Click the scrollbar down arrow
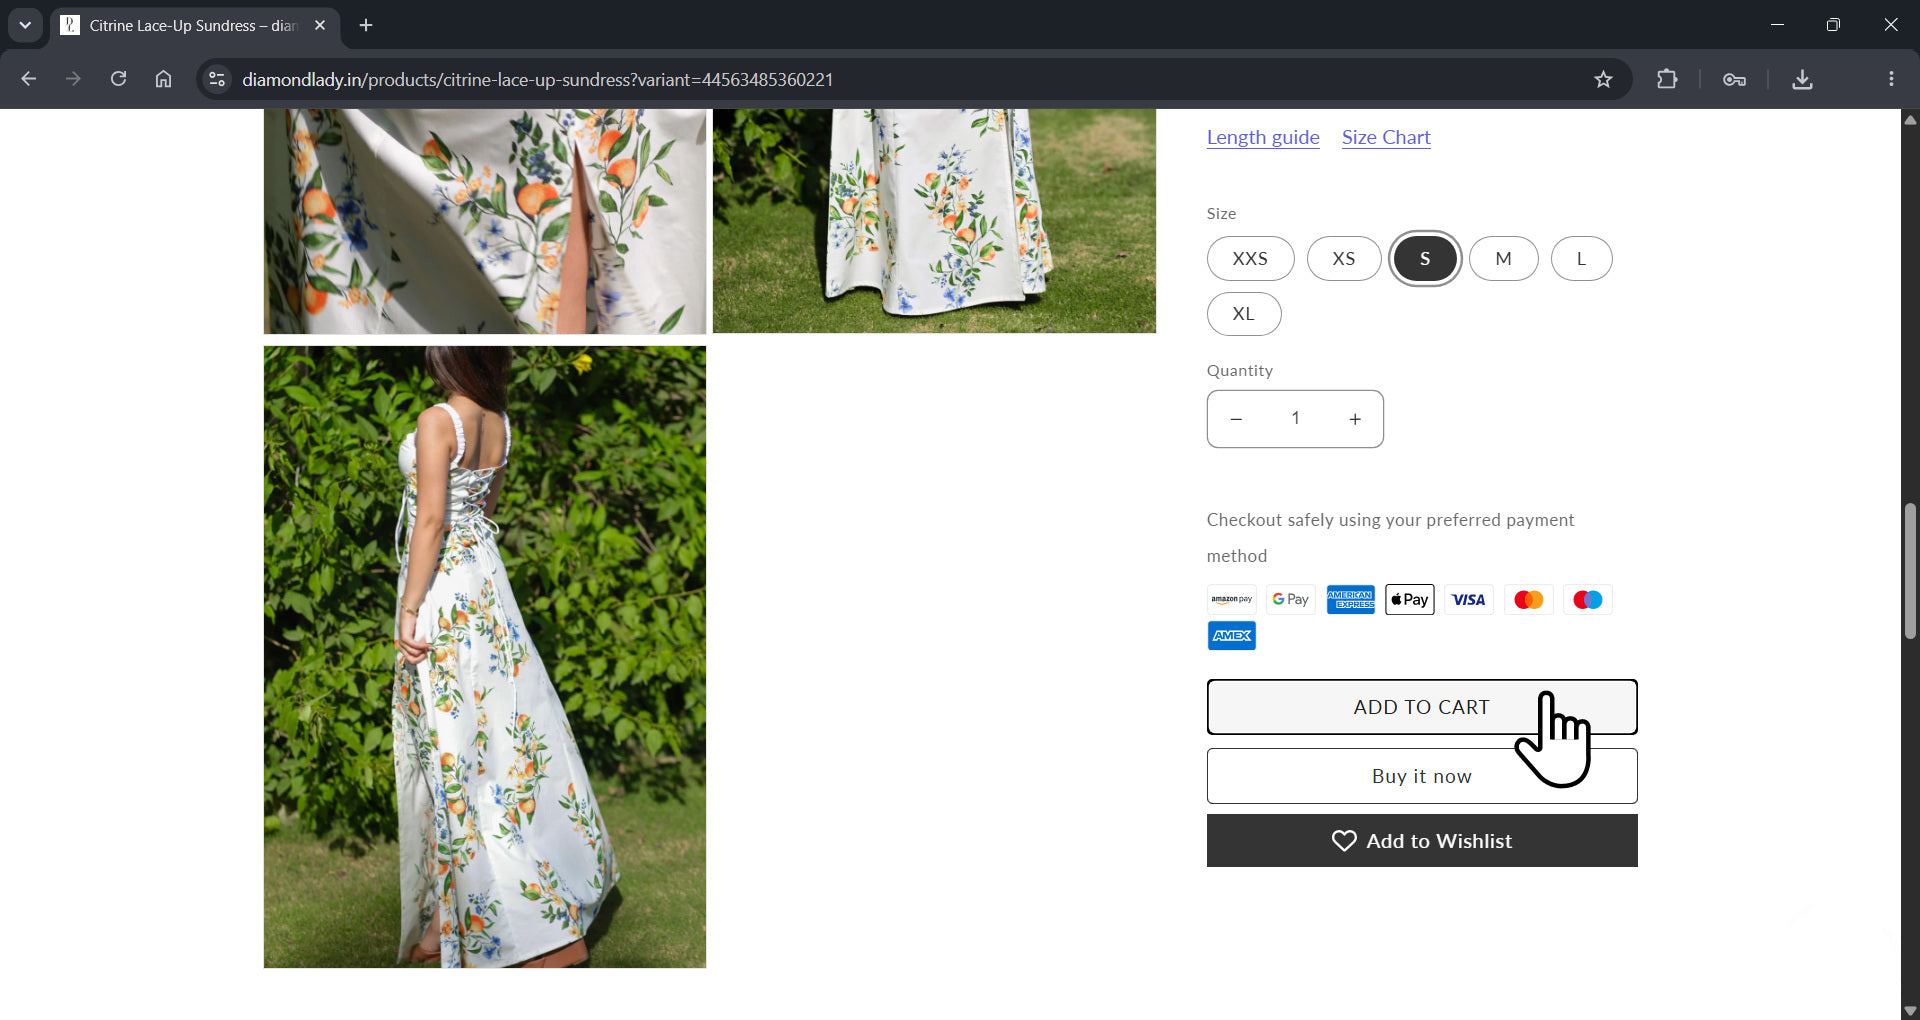 (1909, 1010)
